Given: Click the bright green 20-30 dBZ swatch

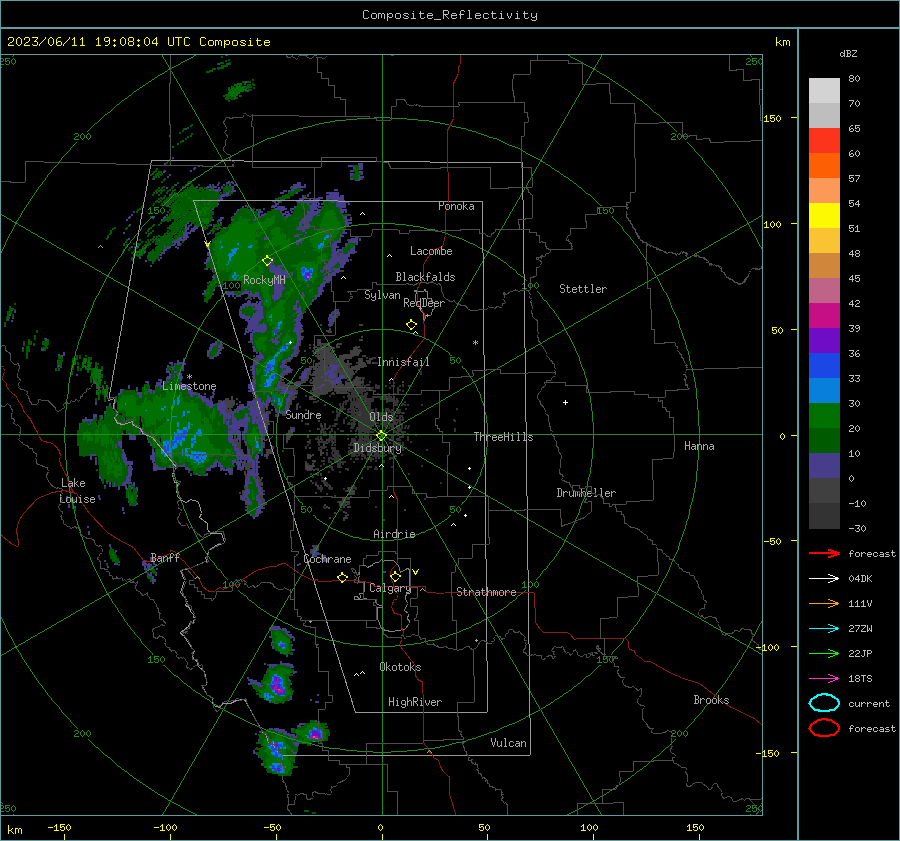Looking at the screenshot, I should coord(824,416).
